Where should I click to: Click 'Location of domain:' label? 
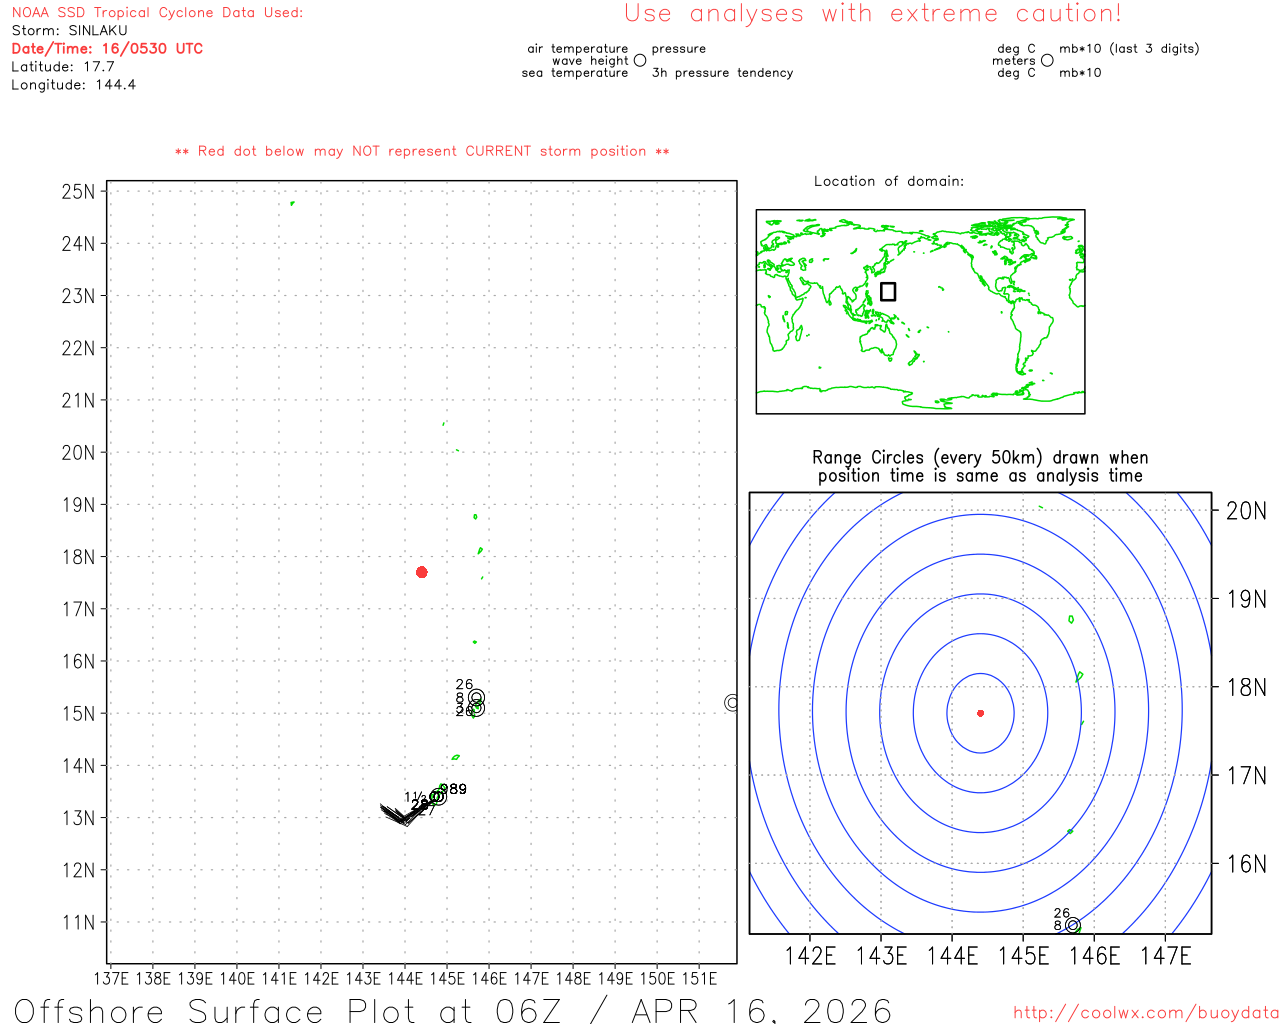889,181
